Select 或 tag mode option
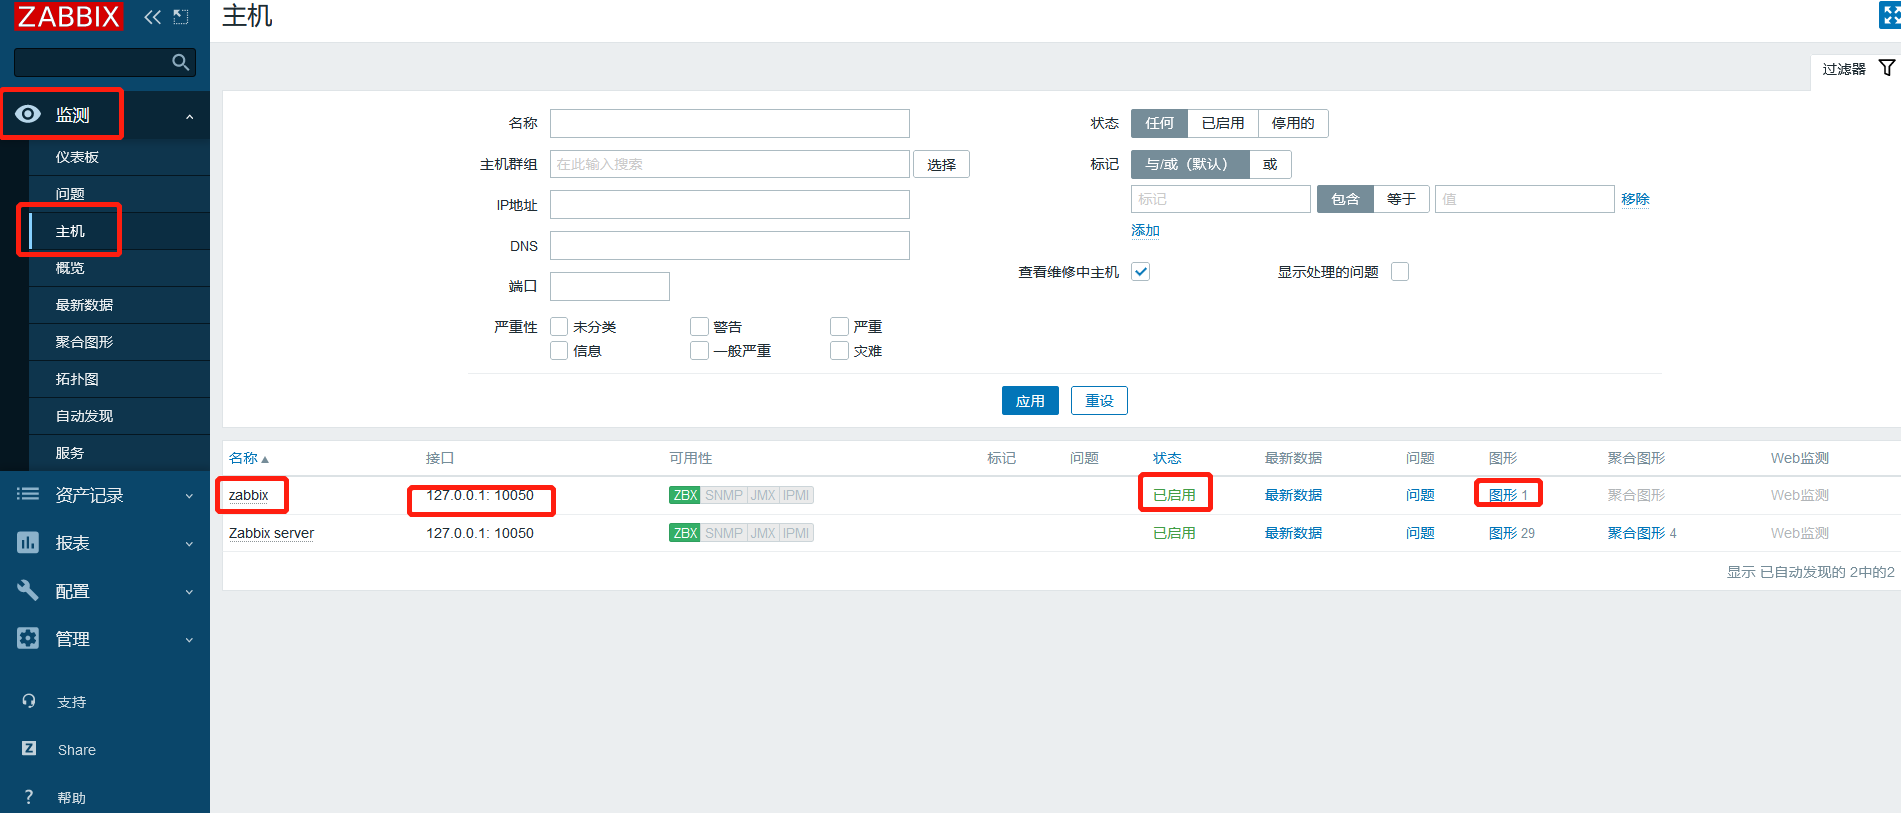Image resolution: width=1901 pixels, height=813 pixels. tap(1270, 164)
